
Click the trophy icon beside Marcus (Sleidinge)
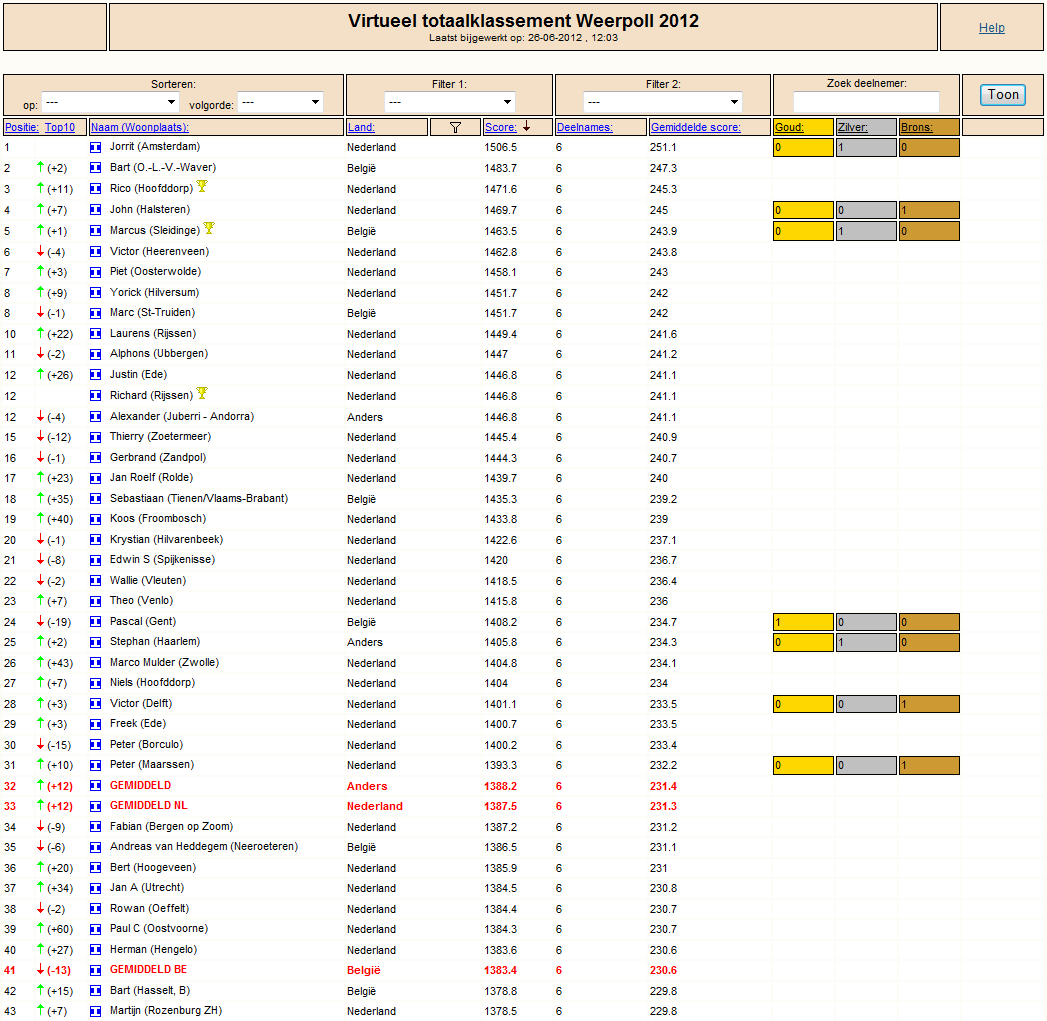209,228
